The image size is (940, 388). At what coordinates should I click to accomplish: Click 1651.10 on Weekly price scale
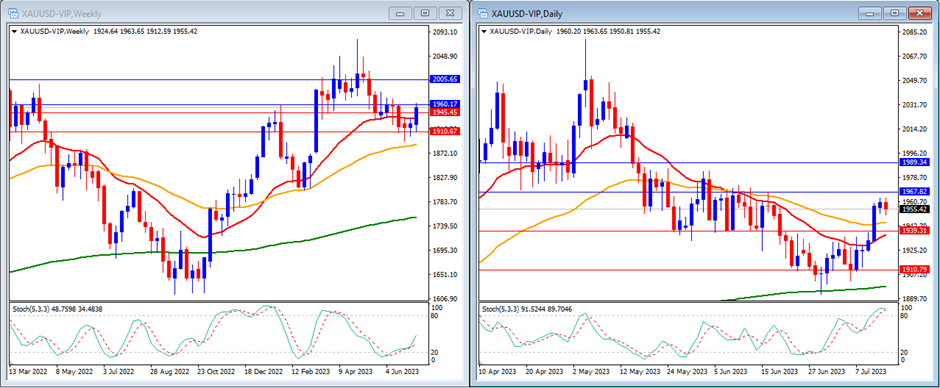(445, 275)
